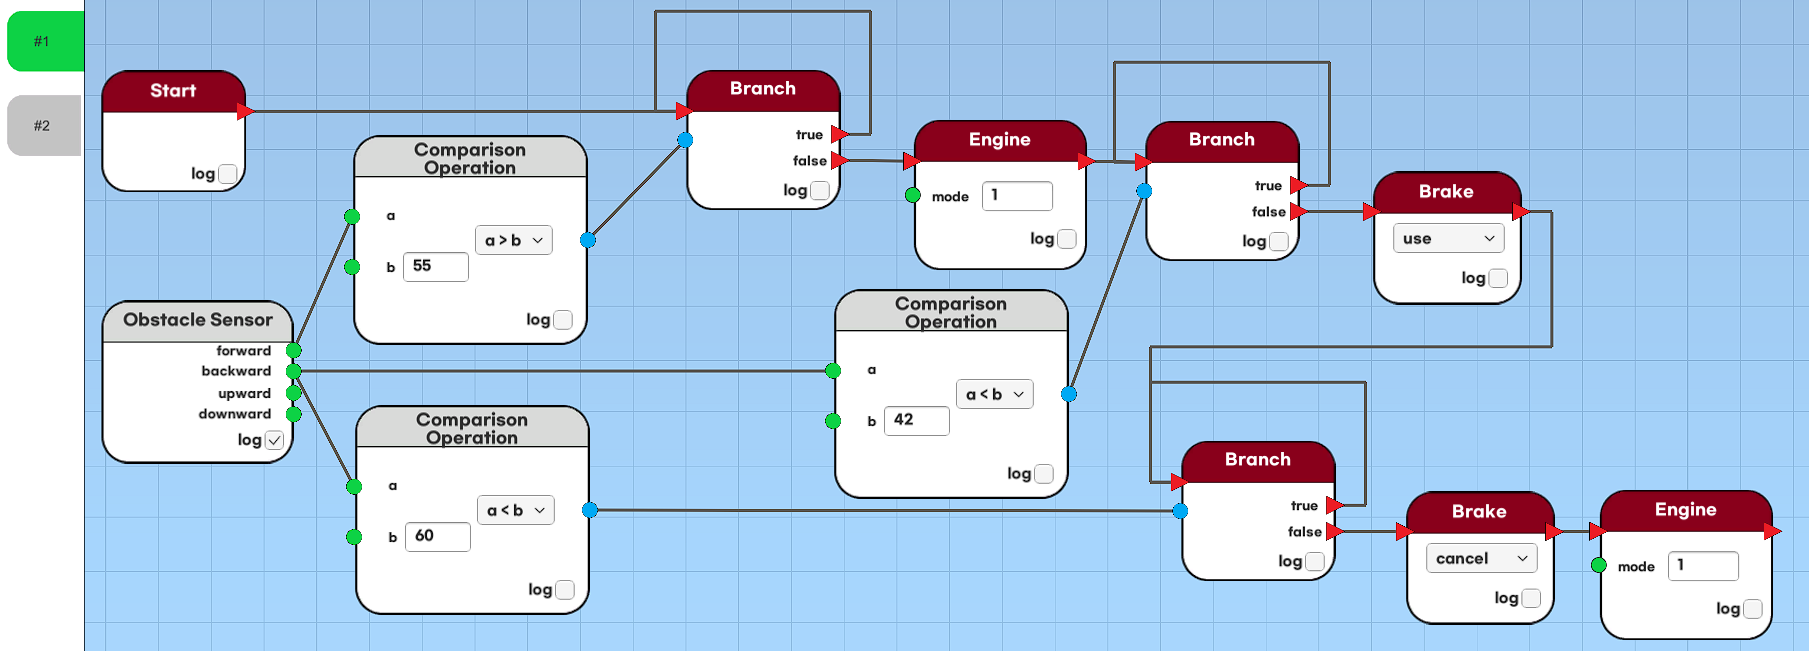Click blue output port of the b 42 Comparison
This screenshot has height=651, width=1809.
[x=1069, y=394]
